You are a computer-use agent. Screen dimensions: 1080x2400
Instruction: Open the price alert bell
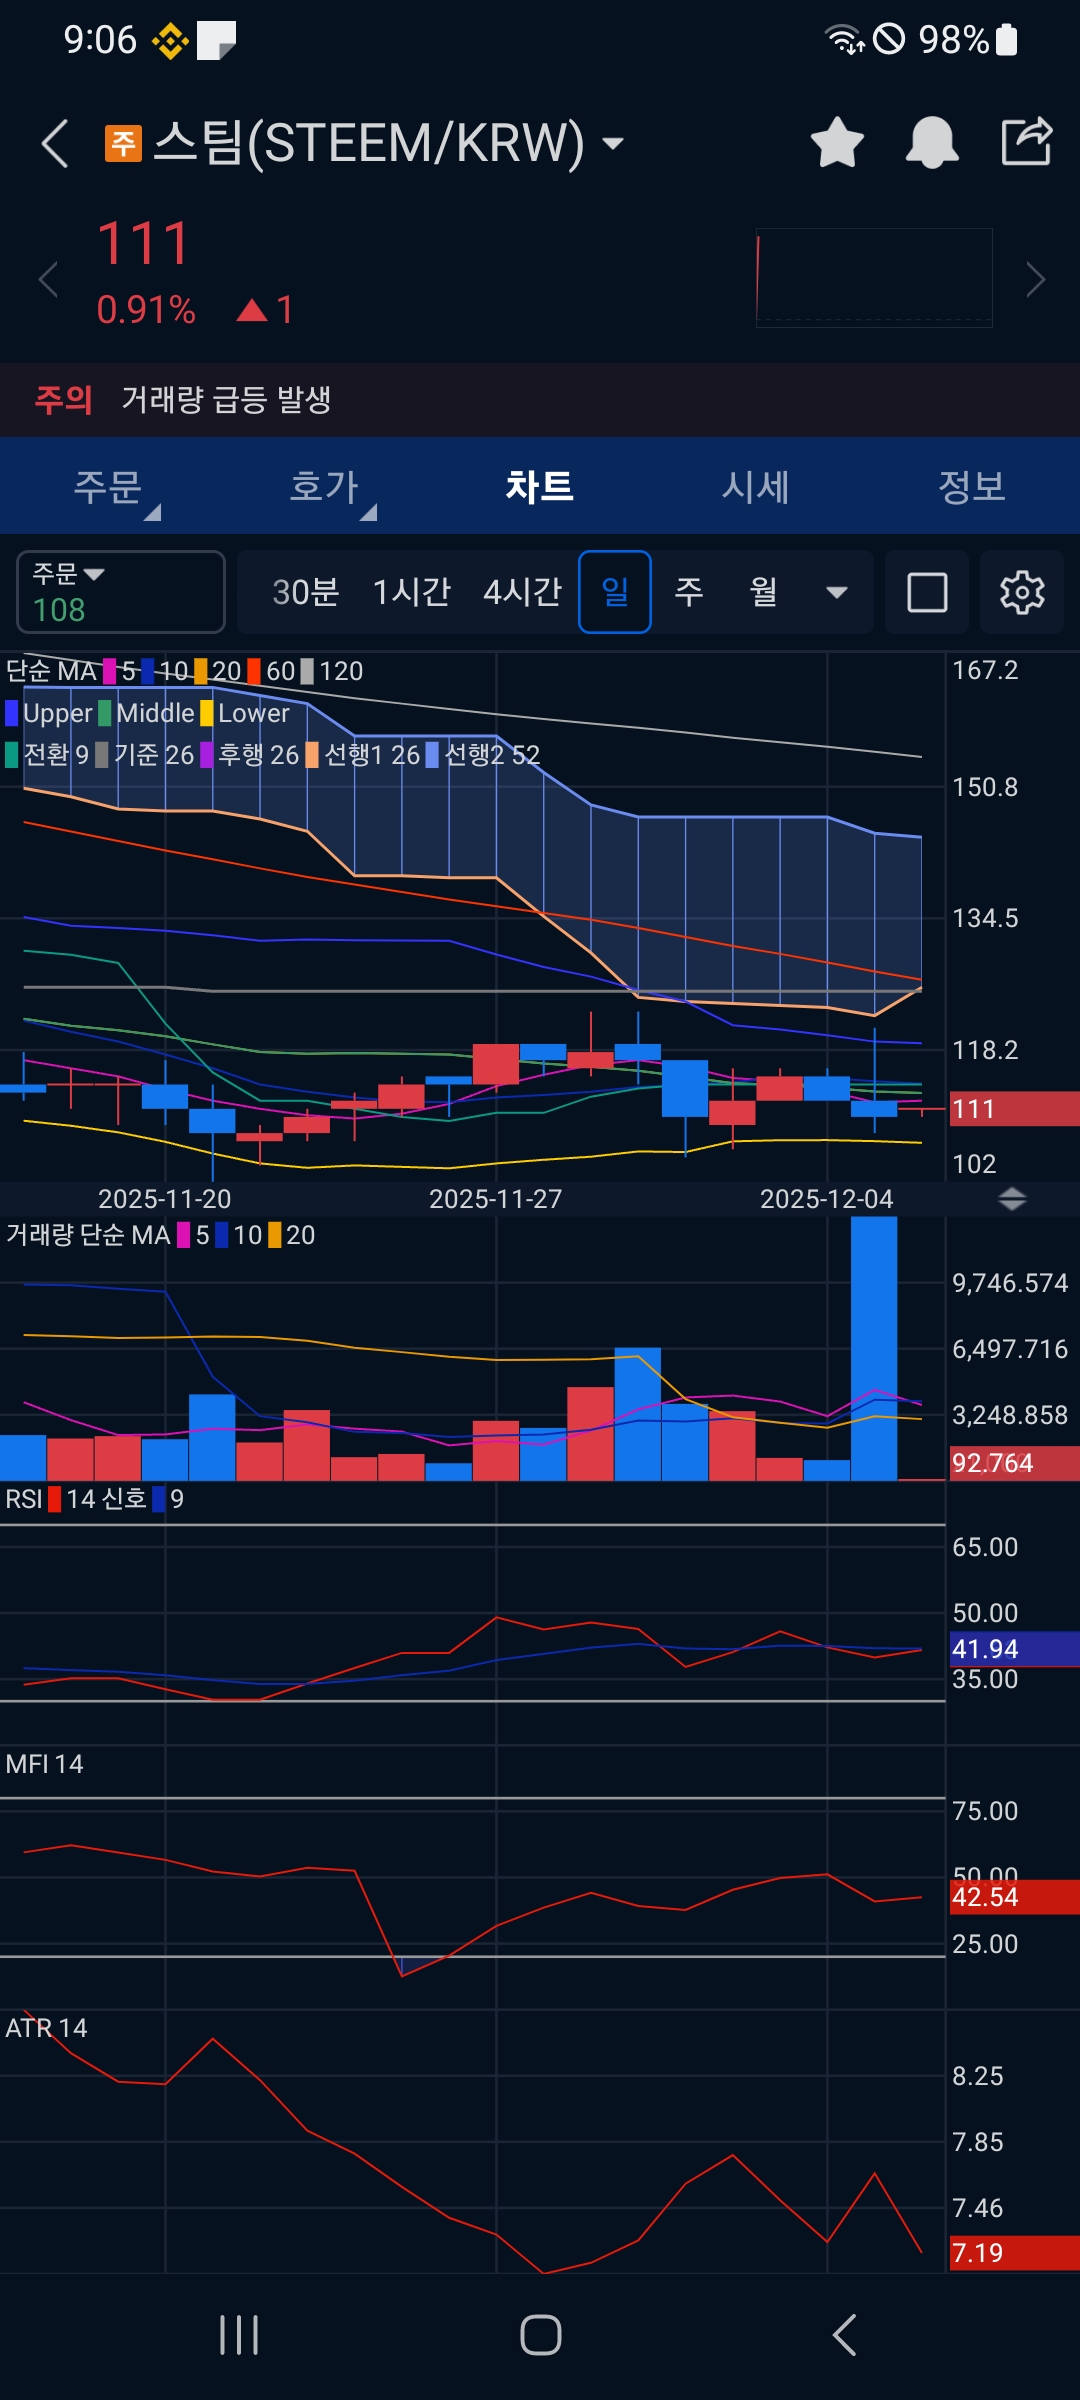(x=932, y=143)
